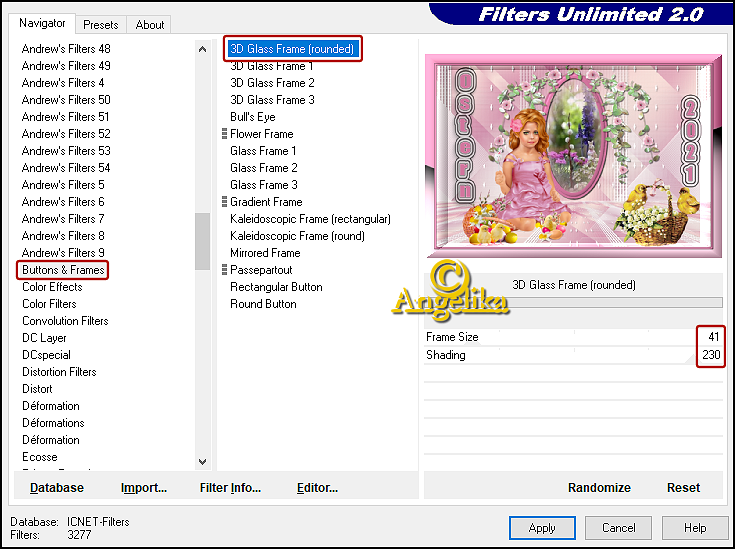Click the grip icon beside Gradient Frame
Image resolution: width=735 pixels, height=549 pixels.
(x=225, y=202)
